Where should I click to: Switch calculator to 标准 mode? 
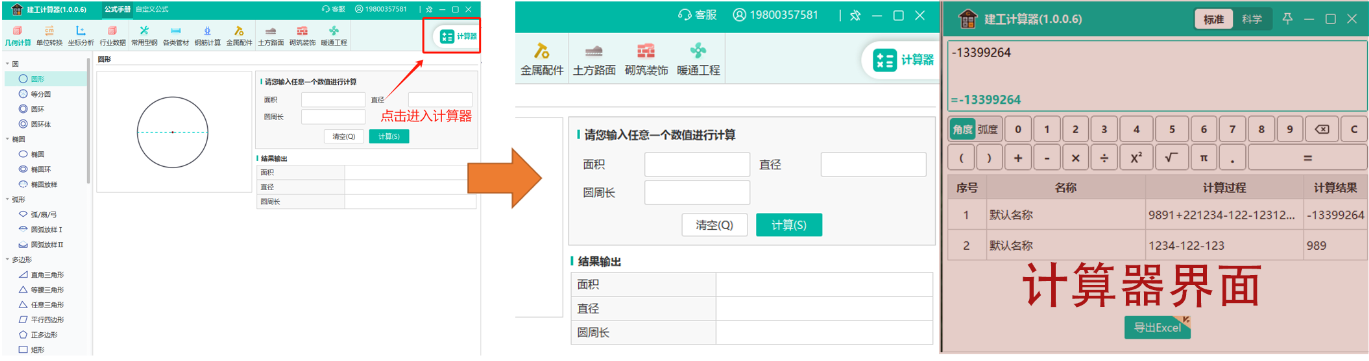(1213, 19)
